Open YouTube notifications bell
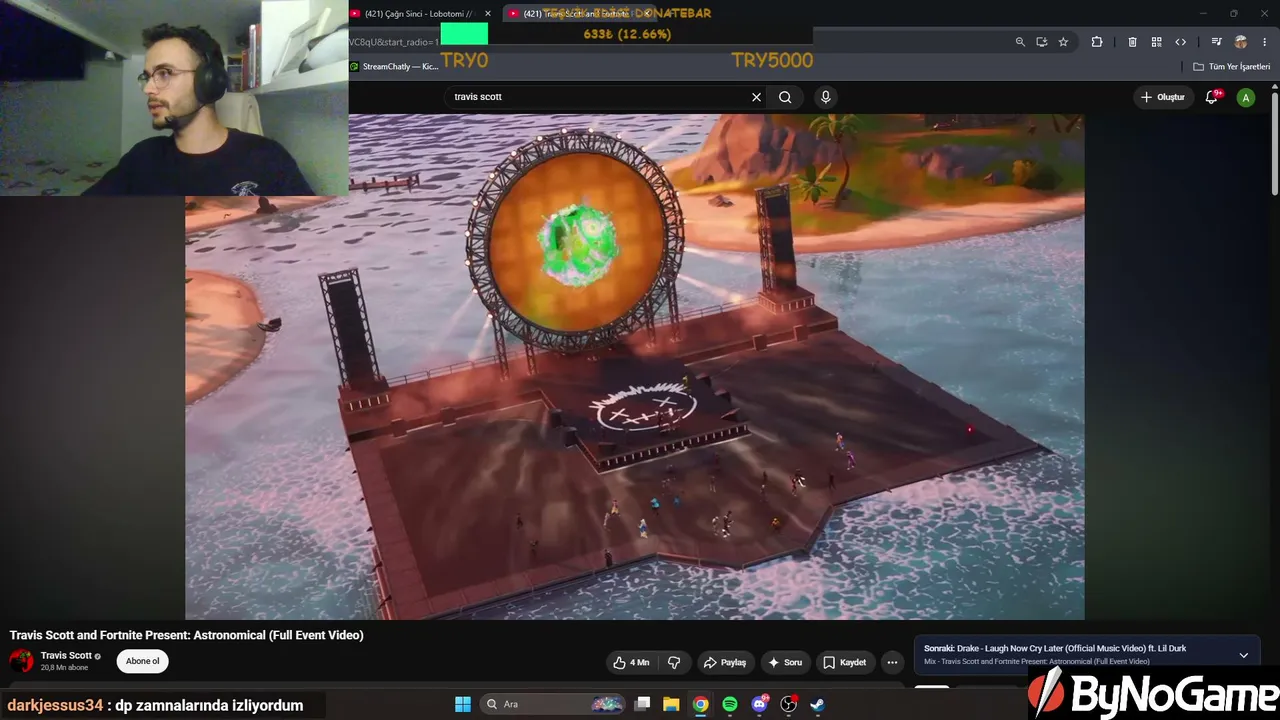1280x720 pixels. coord(1212,97)
